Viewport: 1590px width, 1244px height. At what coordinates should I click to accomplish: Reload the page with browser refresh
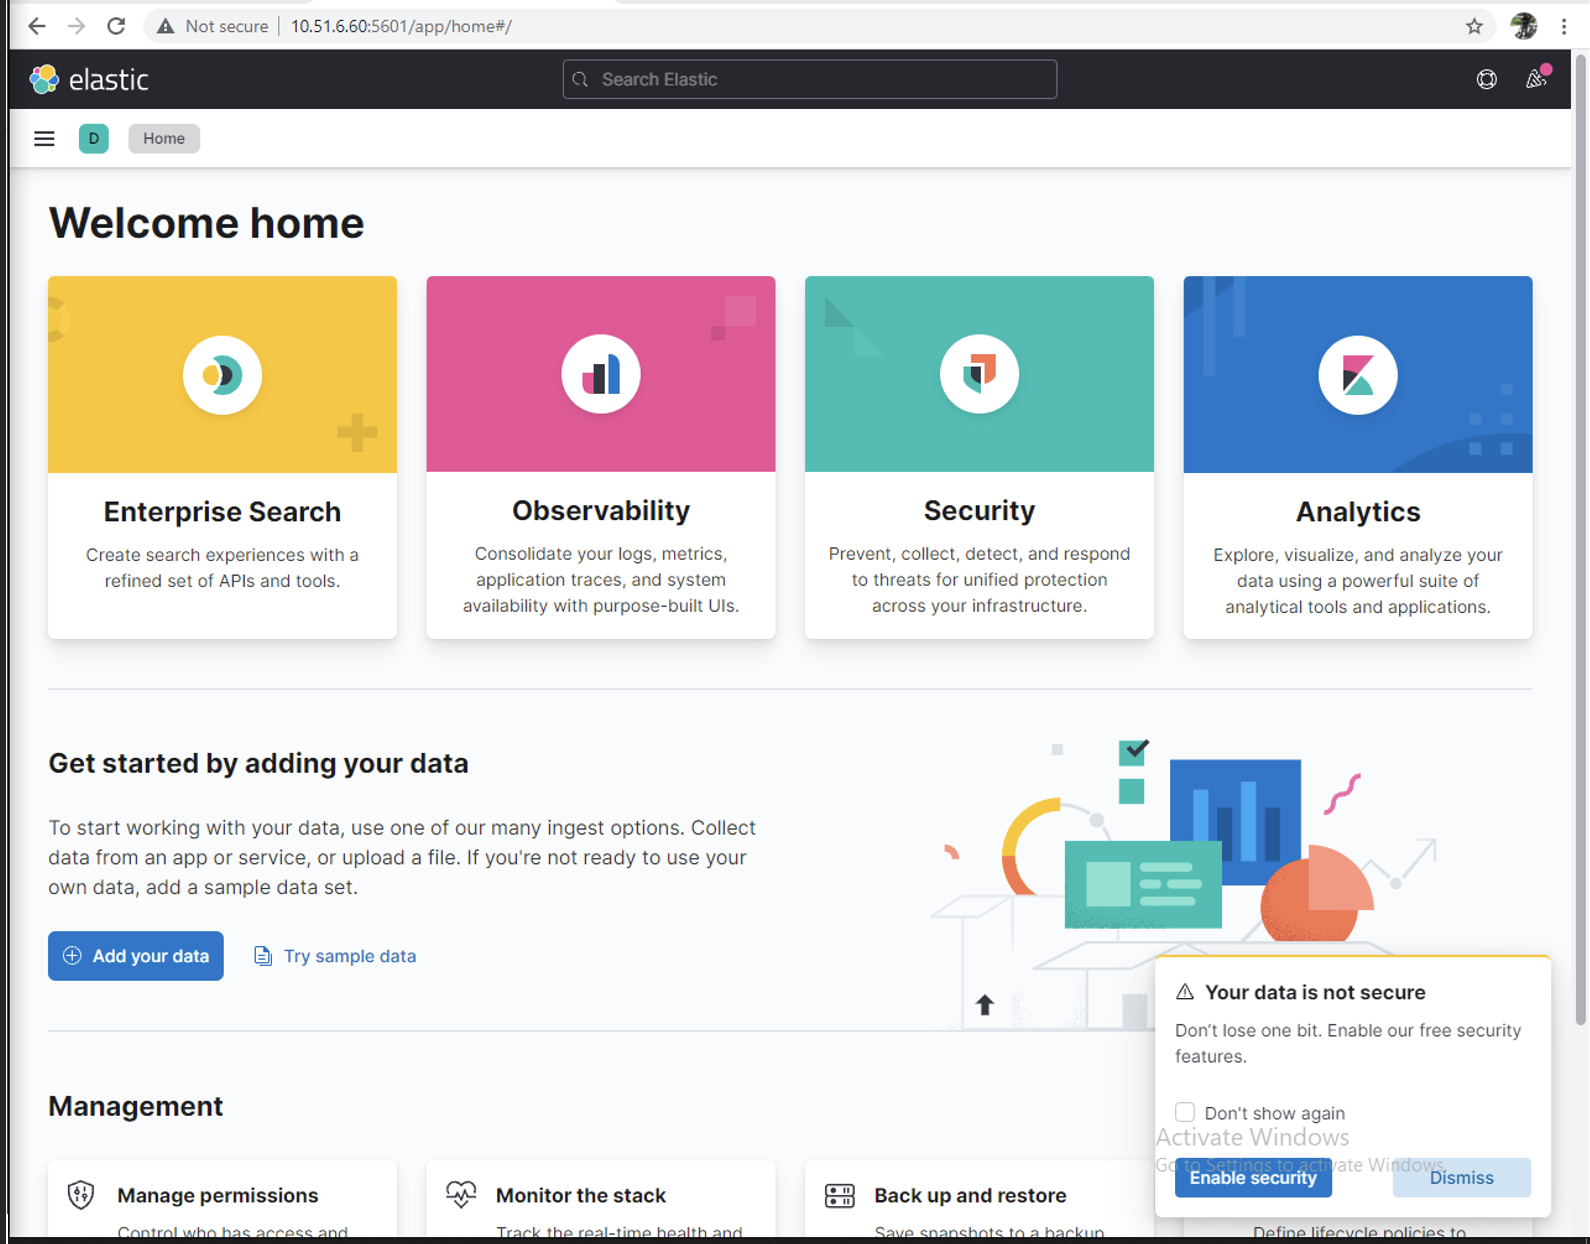117,26
